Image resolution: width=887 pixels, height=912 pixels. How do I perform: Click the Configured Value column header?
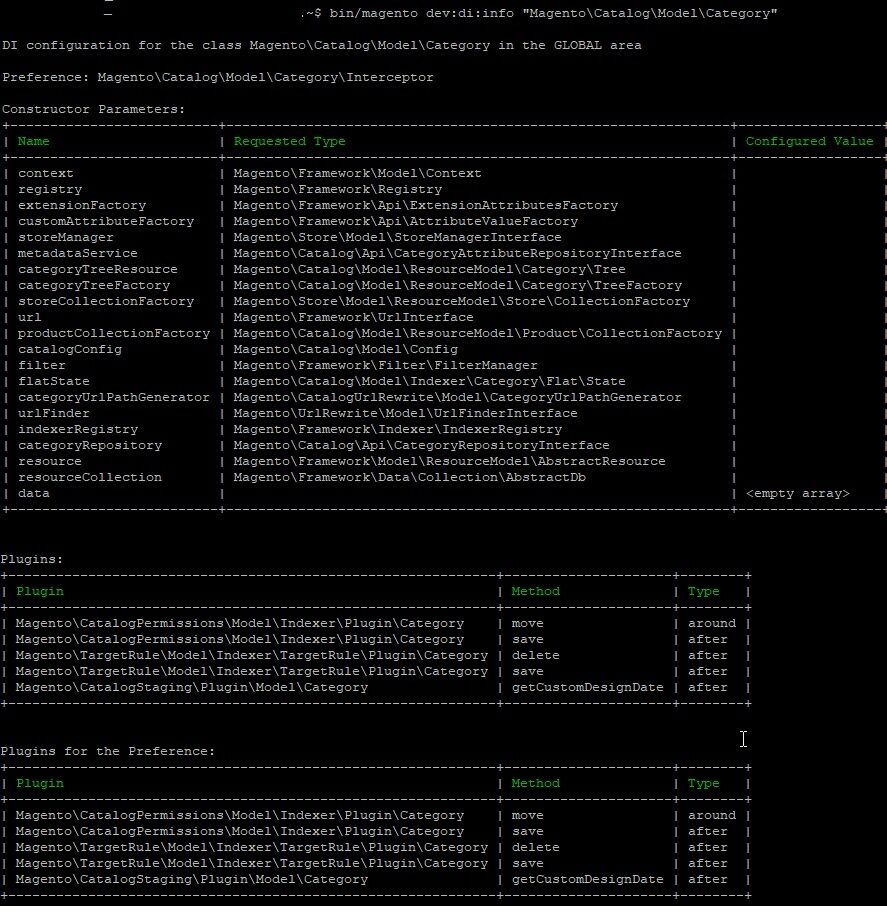810,141
